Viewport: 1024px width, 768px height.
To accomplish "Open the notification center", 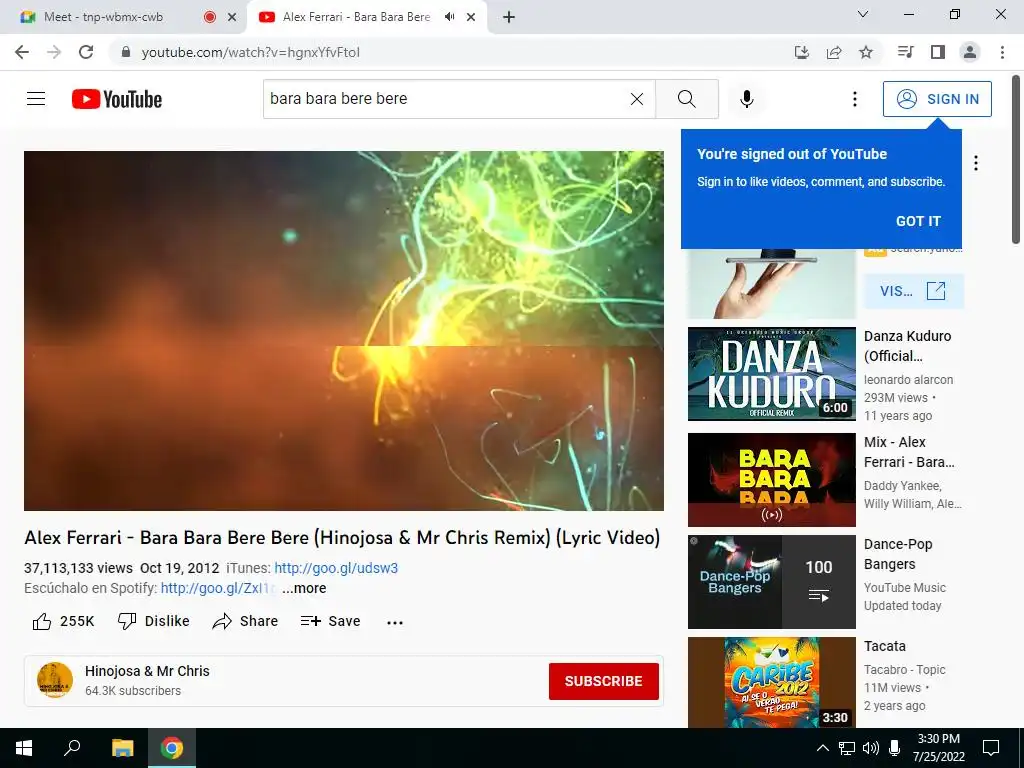I will [991, 748].
